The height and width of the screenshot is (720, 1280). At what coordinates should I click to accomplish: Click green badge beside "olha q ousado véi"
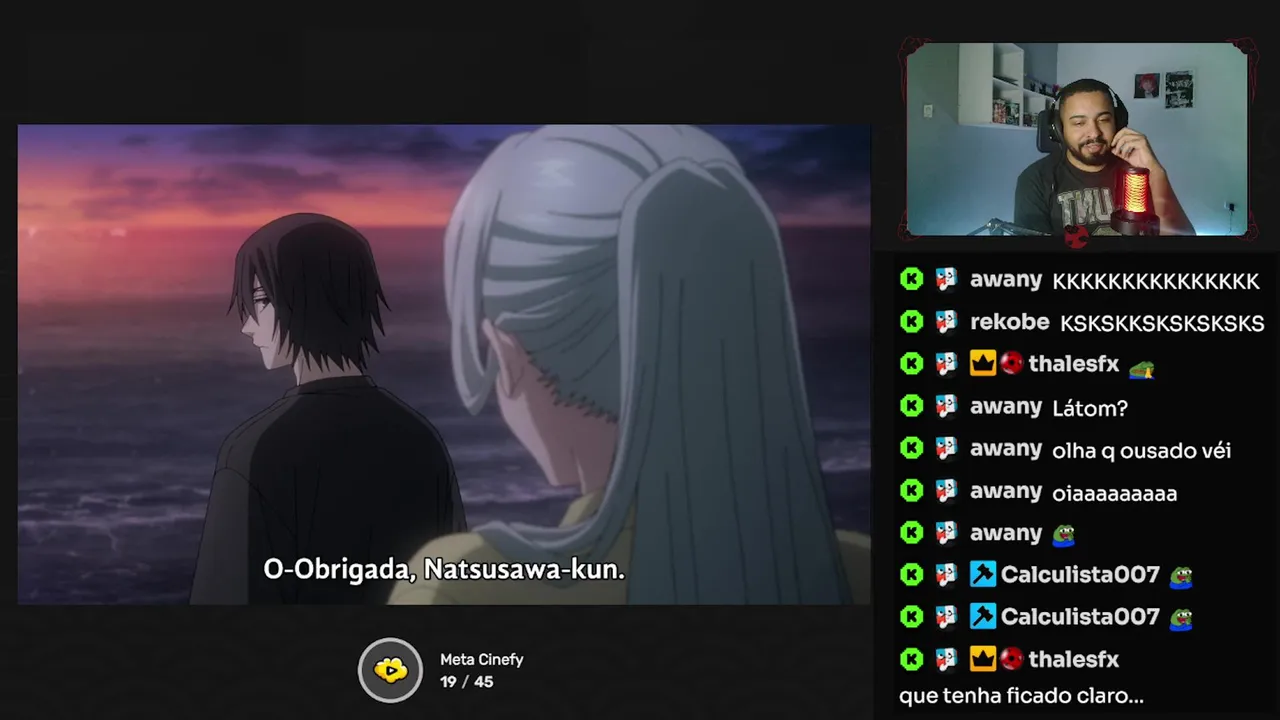coord(911,448)
